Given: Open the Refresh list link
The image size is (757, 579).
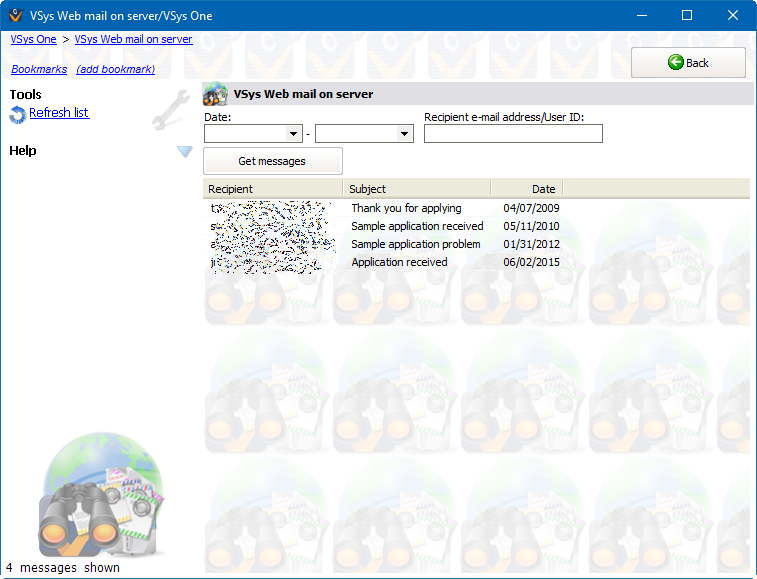Looking at the screenshot, I should (59, 113).
